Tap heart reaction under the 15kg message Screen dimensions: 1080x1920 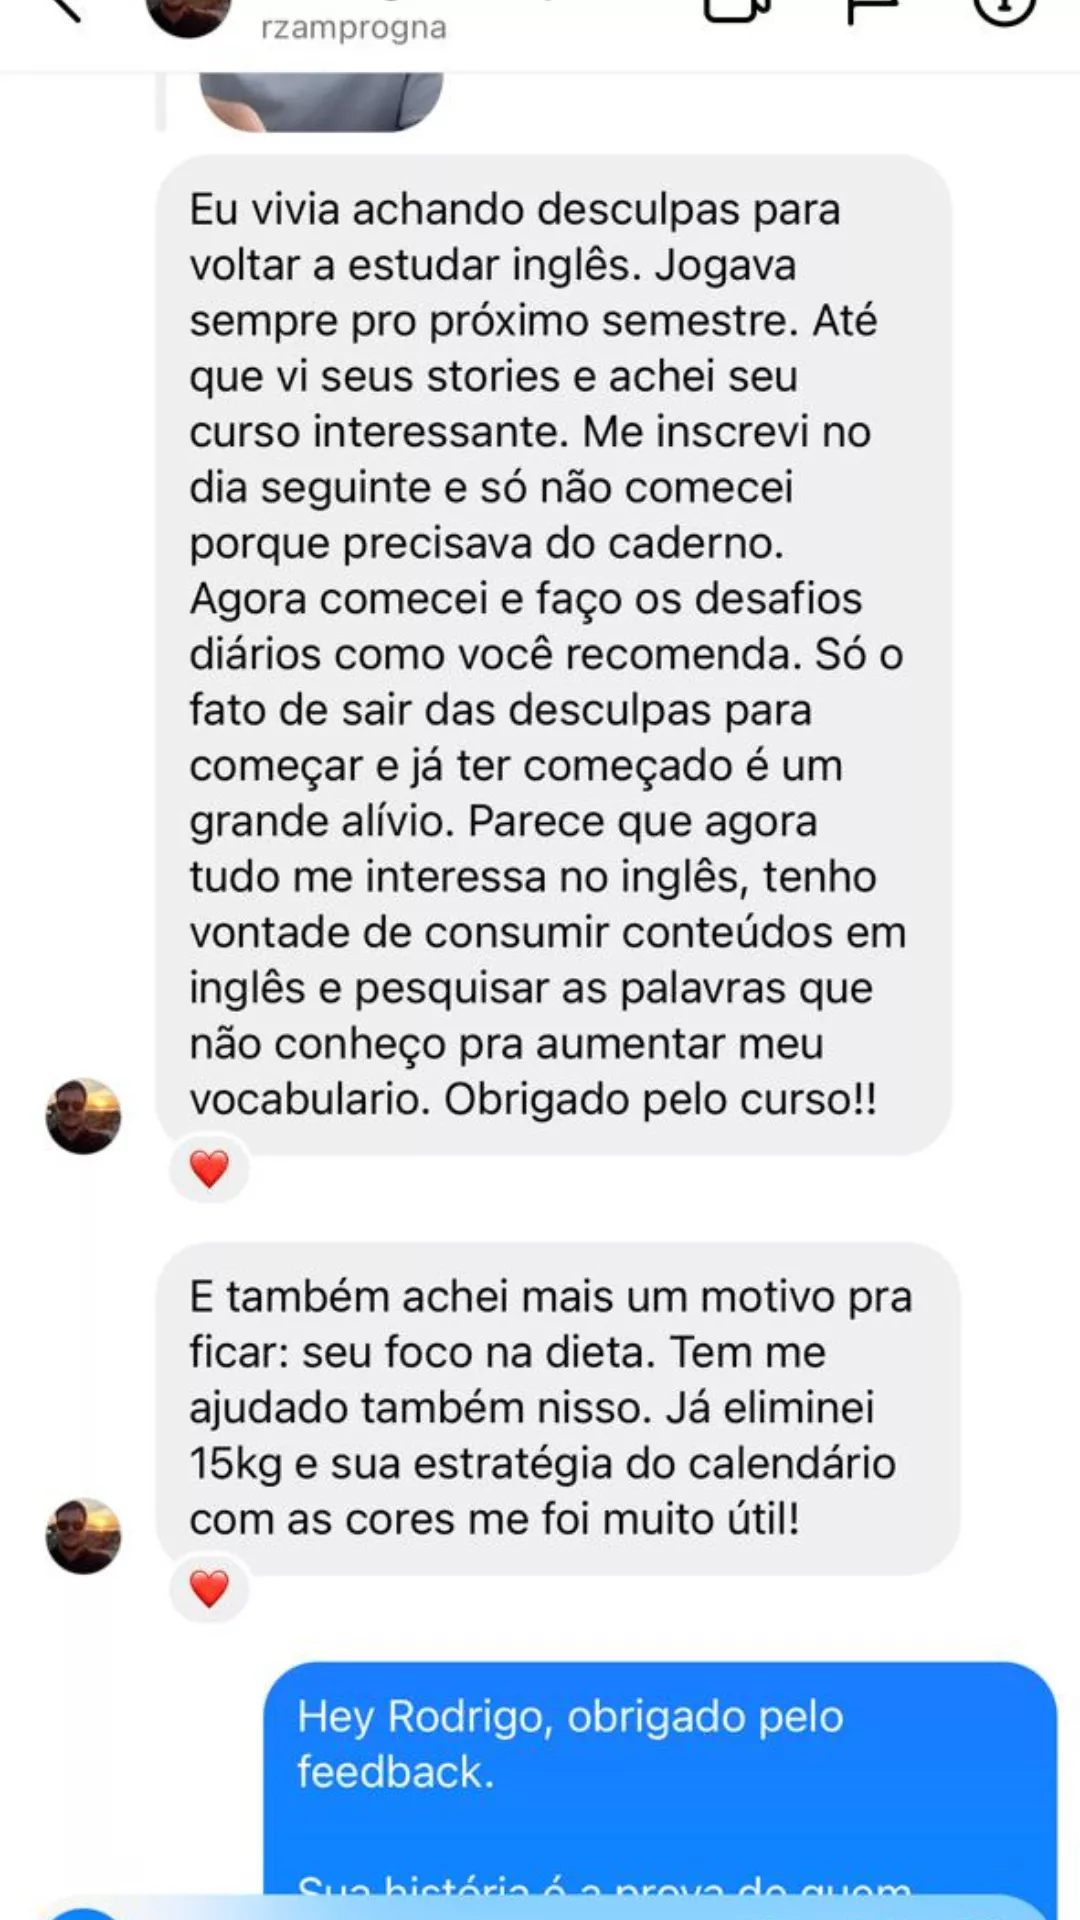point(209,1588)
